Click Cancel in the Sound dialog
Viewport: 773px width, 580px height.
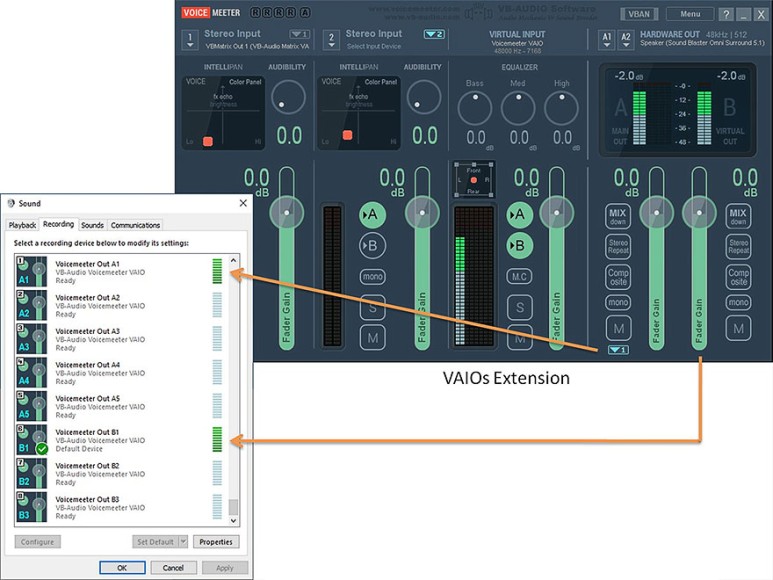click(173, 568)
